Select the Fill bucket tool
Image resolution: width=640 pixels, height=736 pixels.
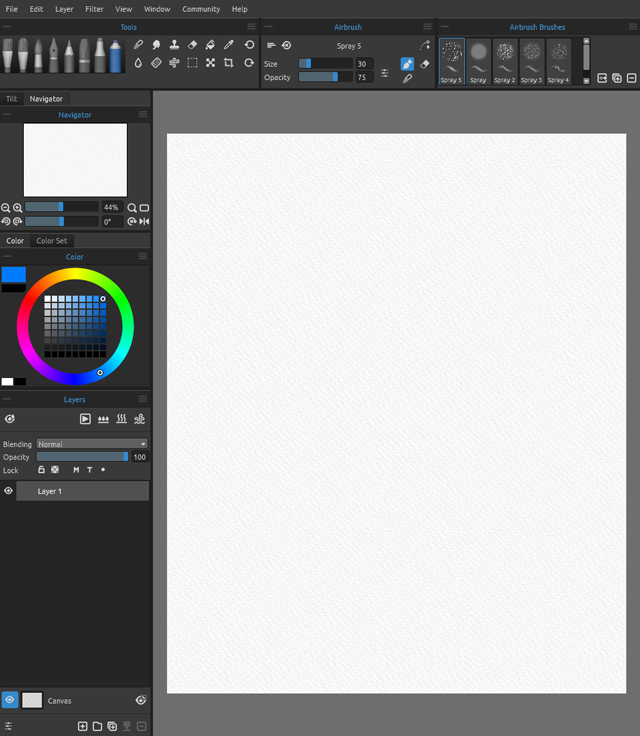pos(210,45)
